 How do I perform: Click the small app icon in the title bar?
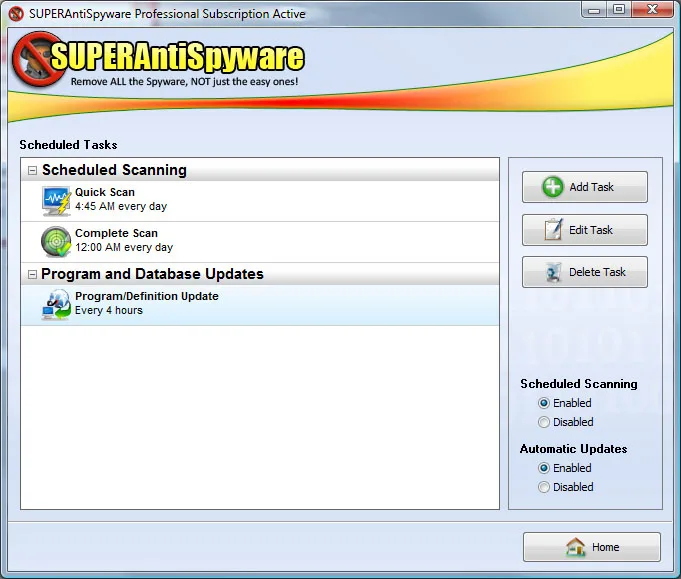16,13
